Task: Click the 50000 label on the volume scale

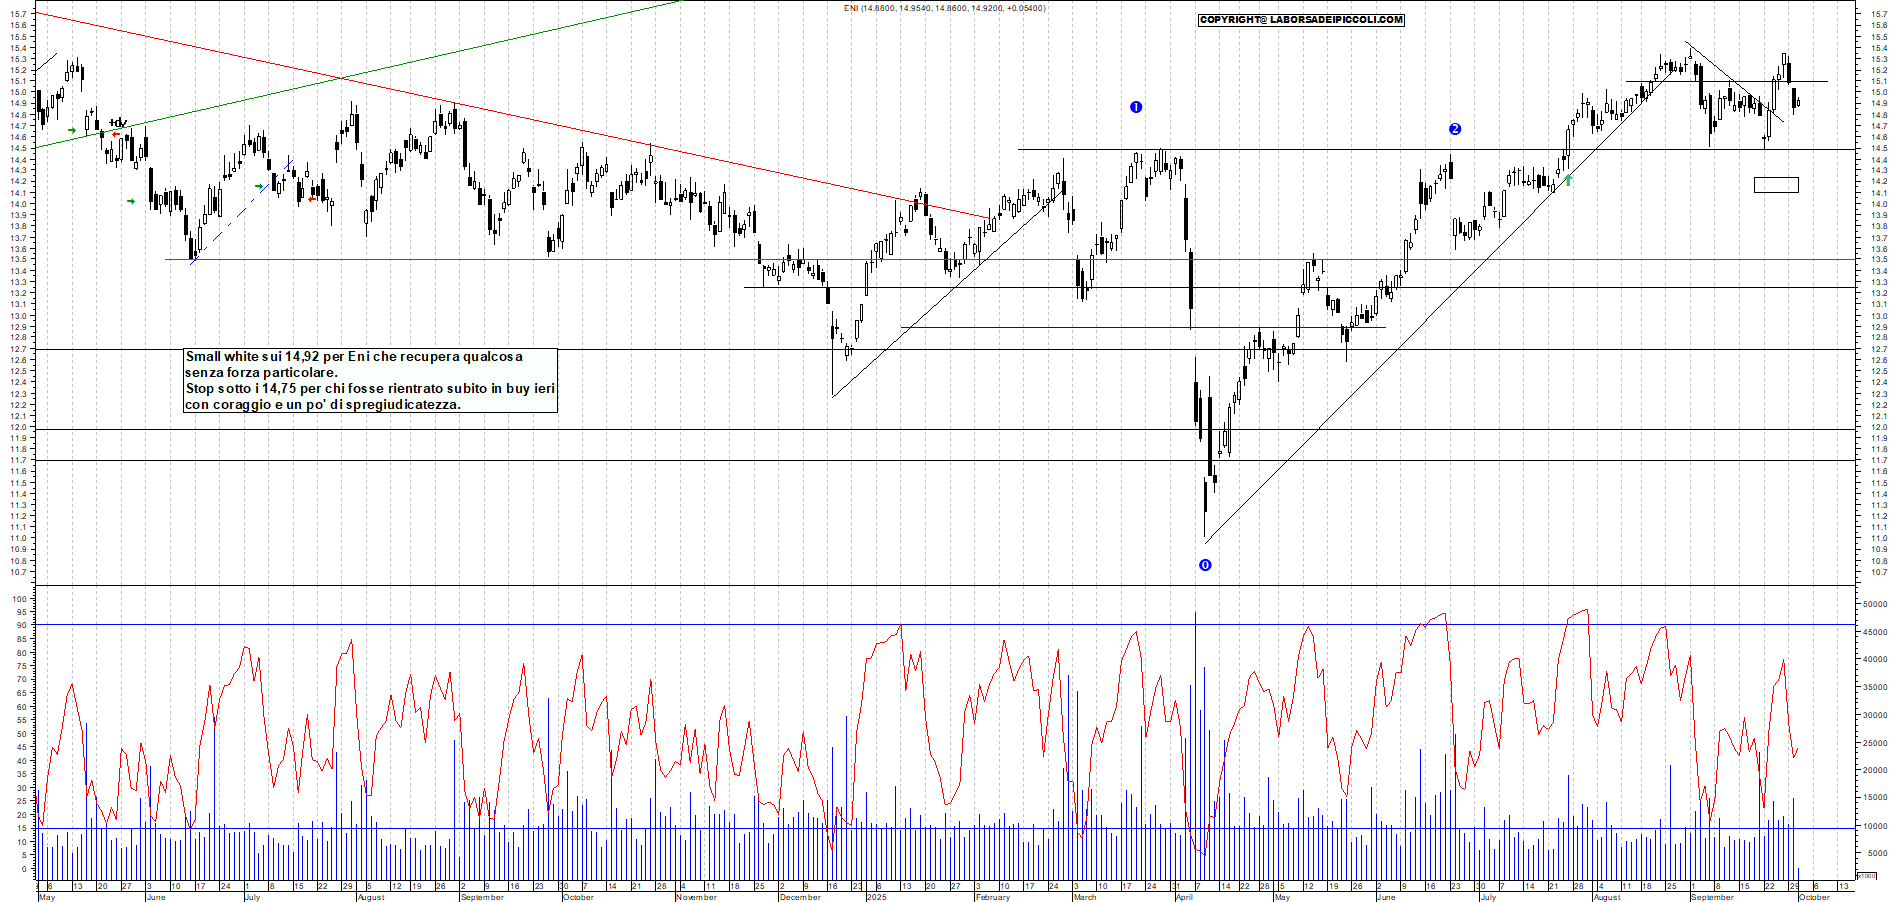Action: (1874, 604)
